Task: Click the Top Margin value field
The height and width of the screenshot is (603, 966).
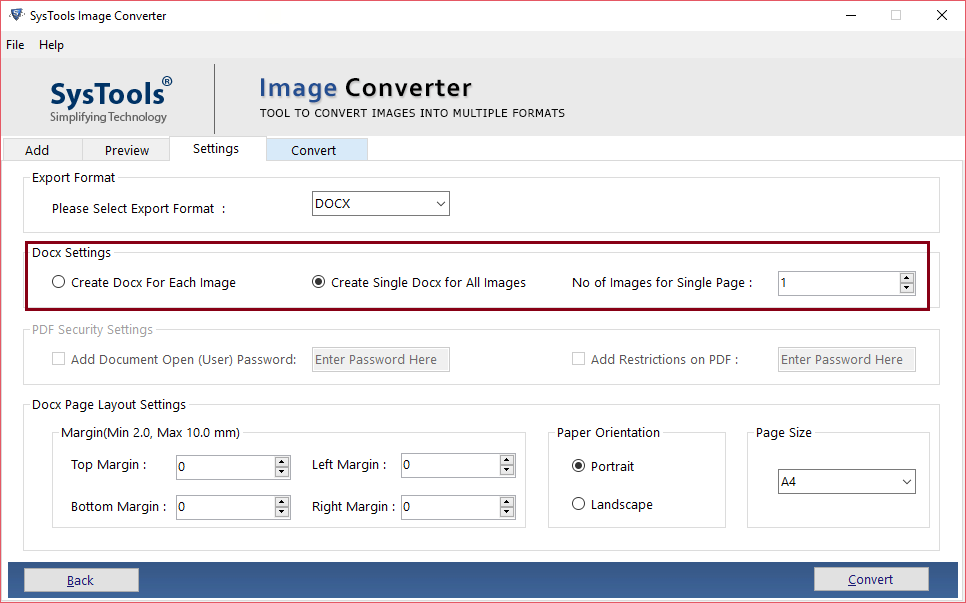Action: (225, 467)
